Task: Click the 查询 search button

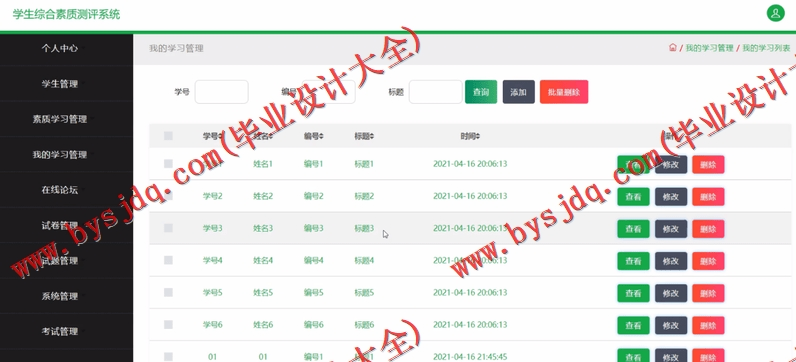Action: point(481,92)
